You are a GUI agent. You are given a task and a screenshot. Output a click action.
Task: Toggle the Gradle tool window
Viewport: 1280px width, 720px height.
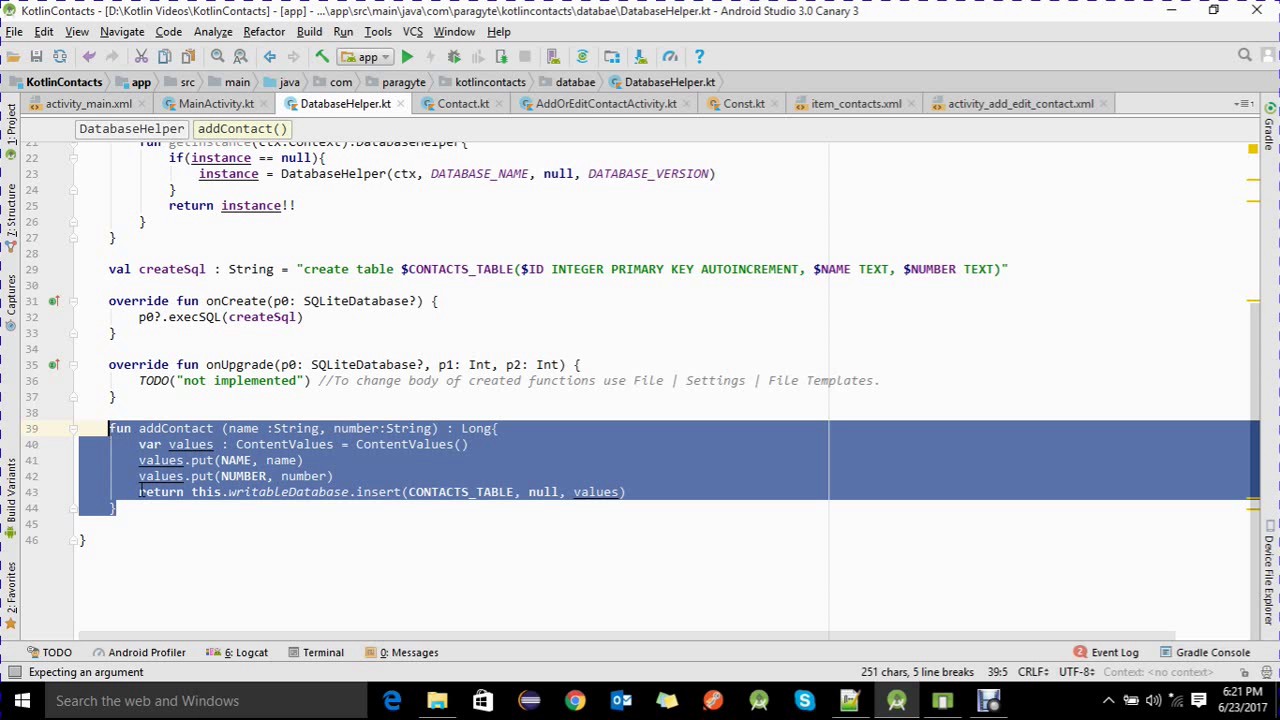click(1269, 128)
